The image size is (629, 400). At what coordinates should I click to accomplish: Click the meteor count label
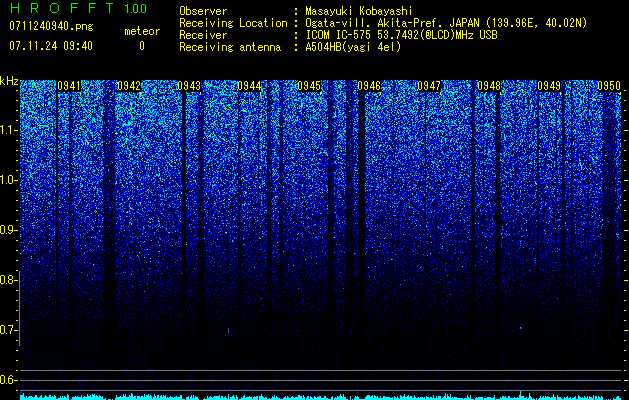(x=142, y=31)
